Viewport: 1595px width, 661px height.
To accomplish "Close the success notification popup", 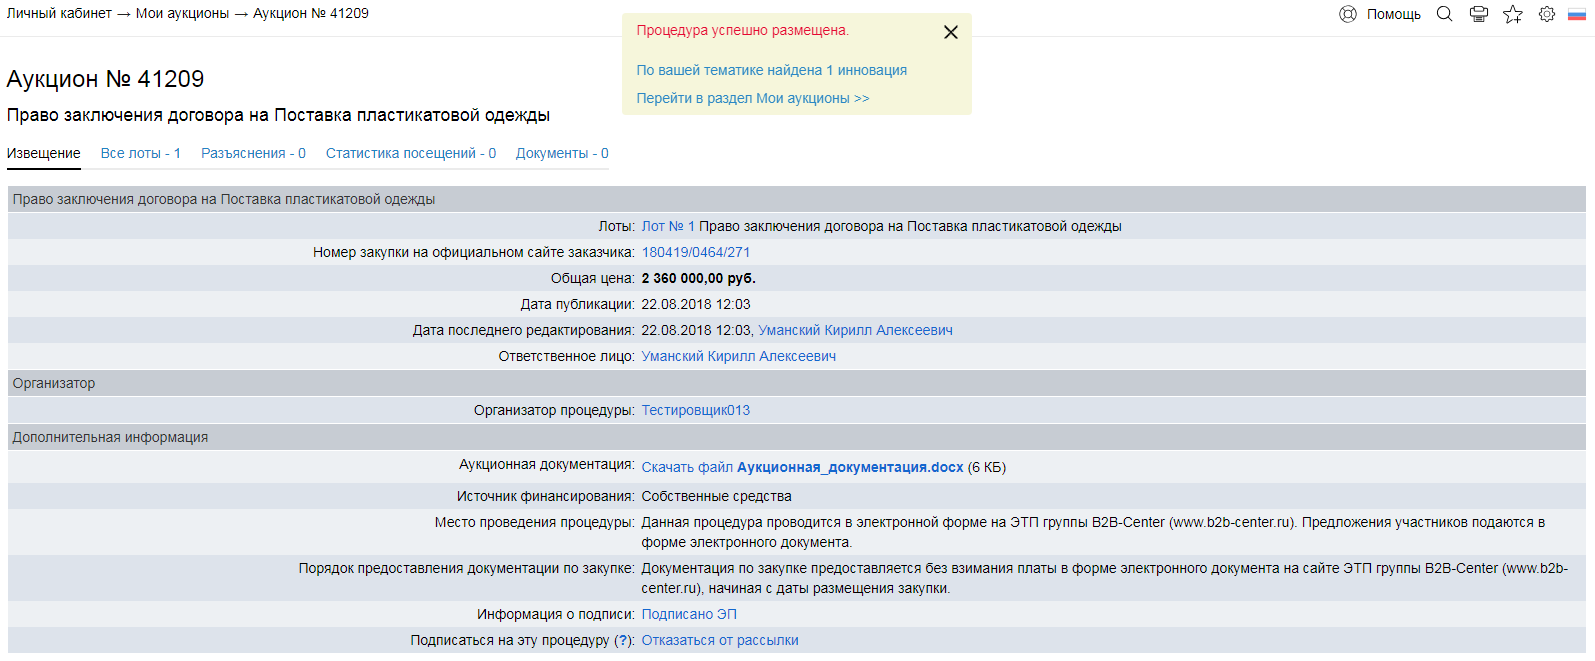I will coord(951,32).
